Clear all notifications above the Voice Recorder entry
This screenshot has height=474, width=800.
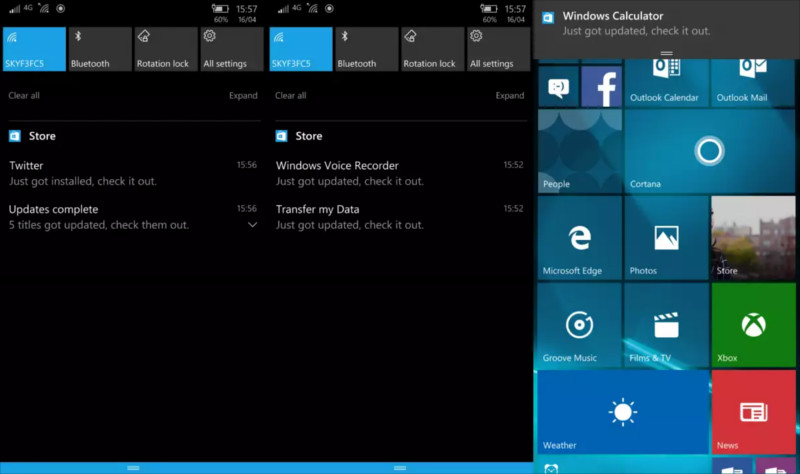pos(291,95)
